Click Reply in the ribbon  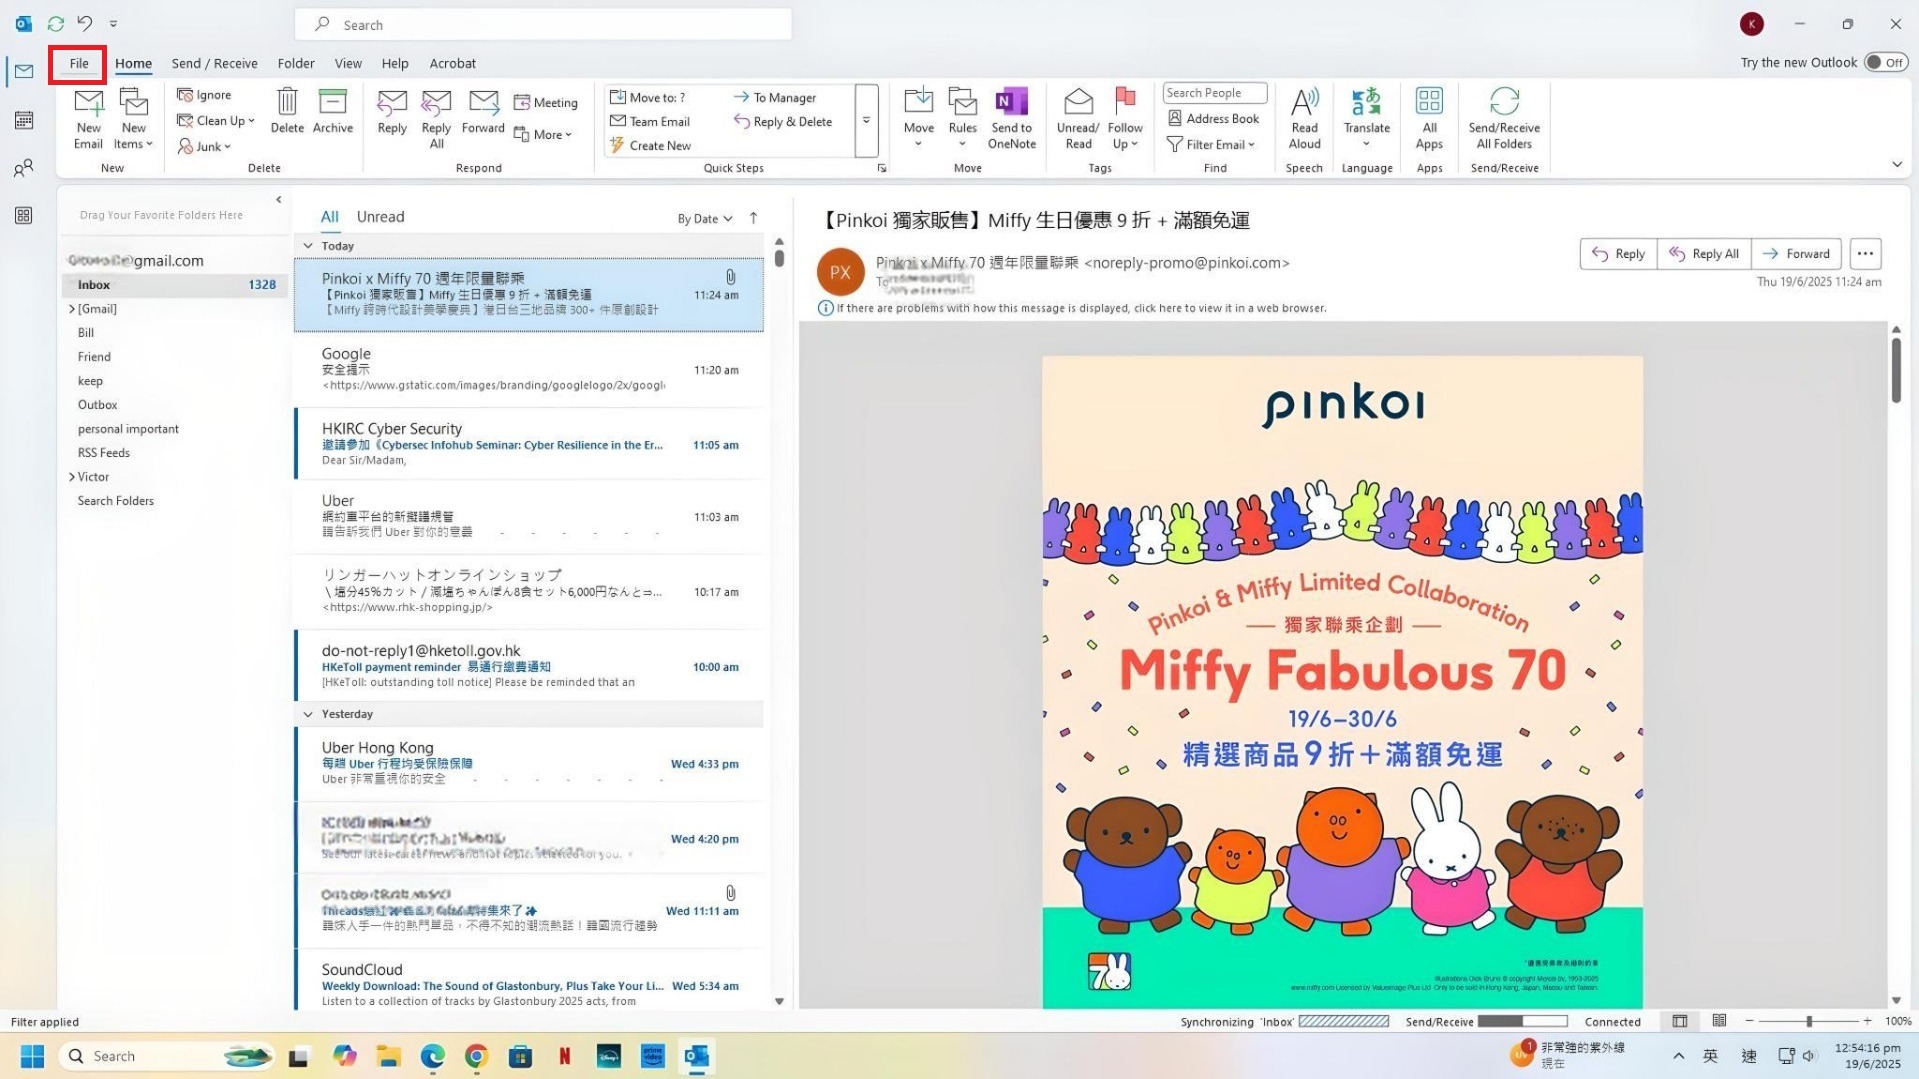[x=392, y=111]
